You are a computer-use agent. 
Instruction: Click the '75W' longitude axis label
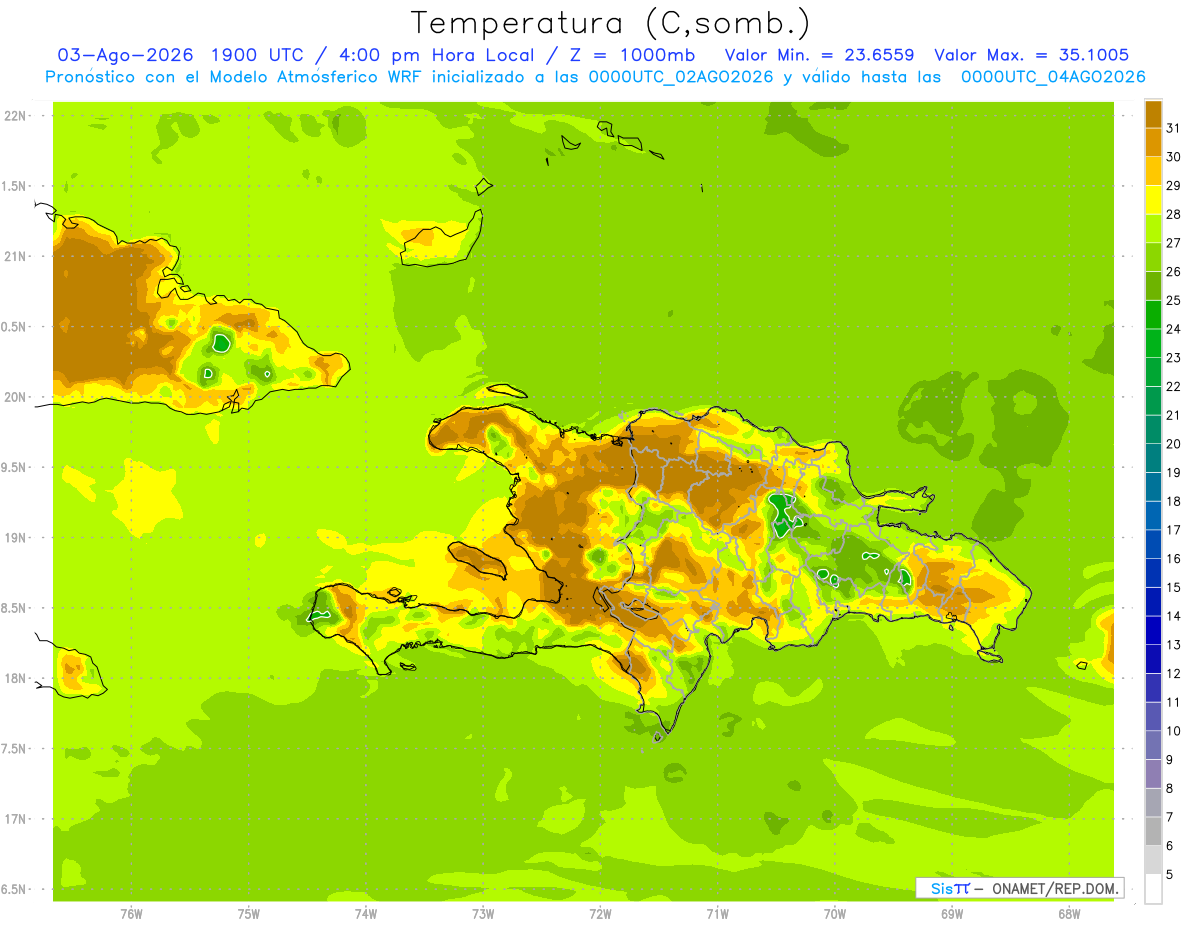[x=249, y=914]
